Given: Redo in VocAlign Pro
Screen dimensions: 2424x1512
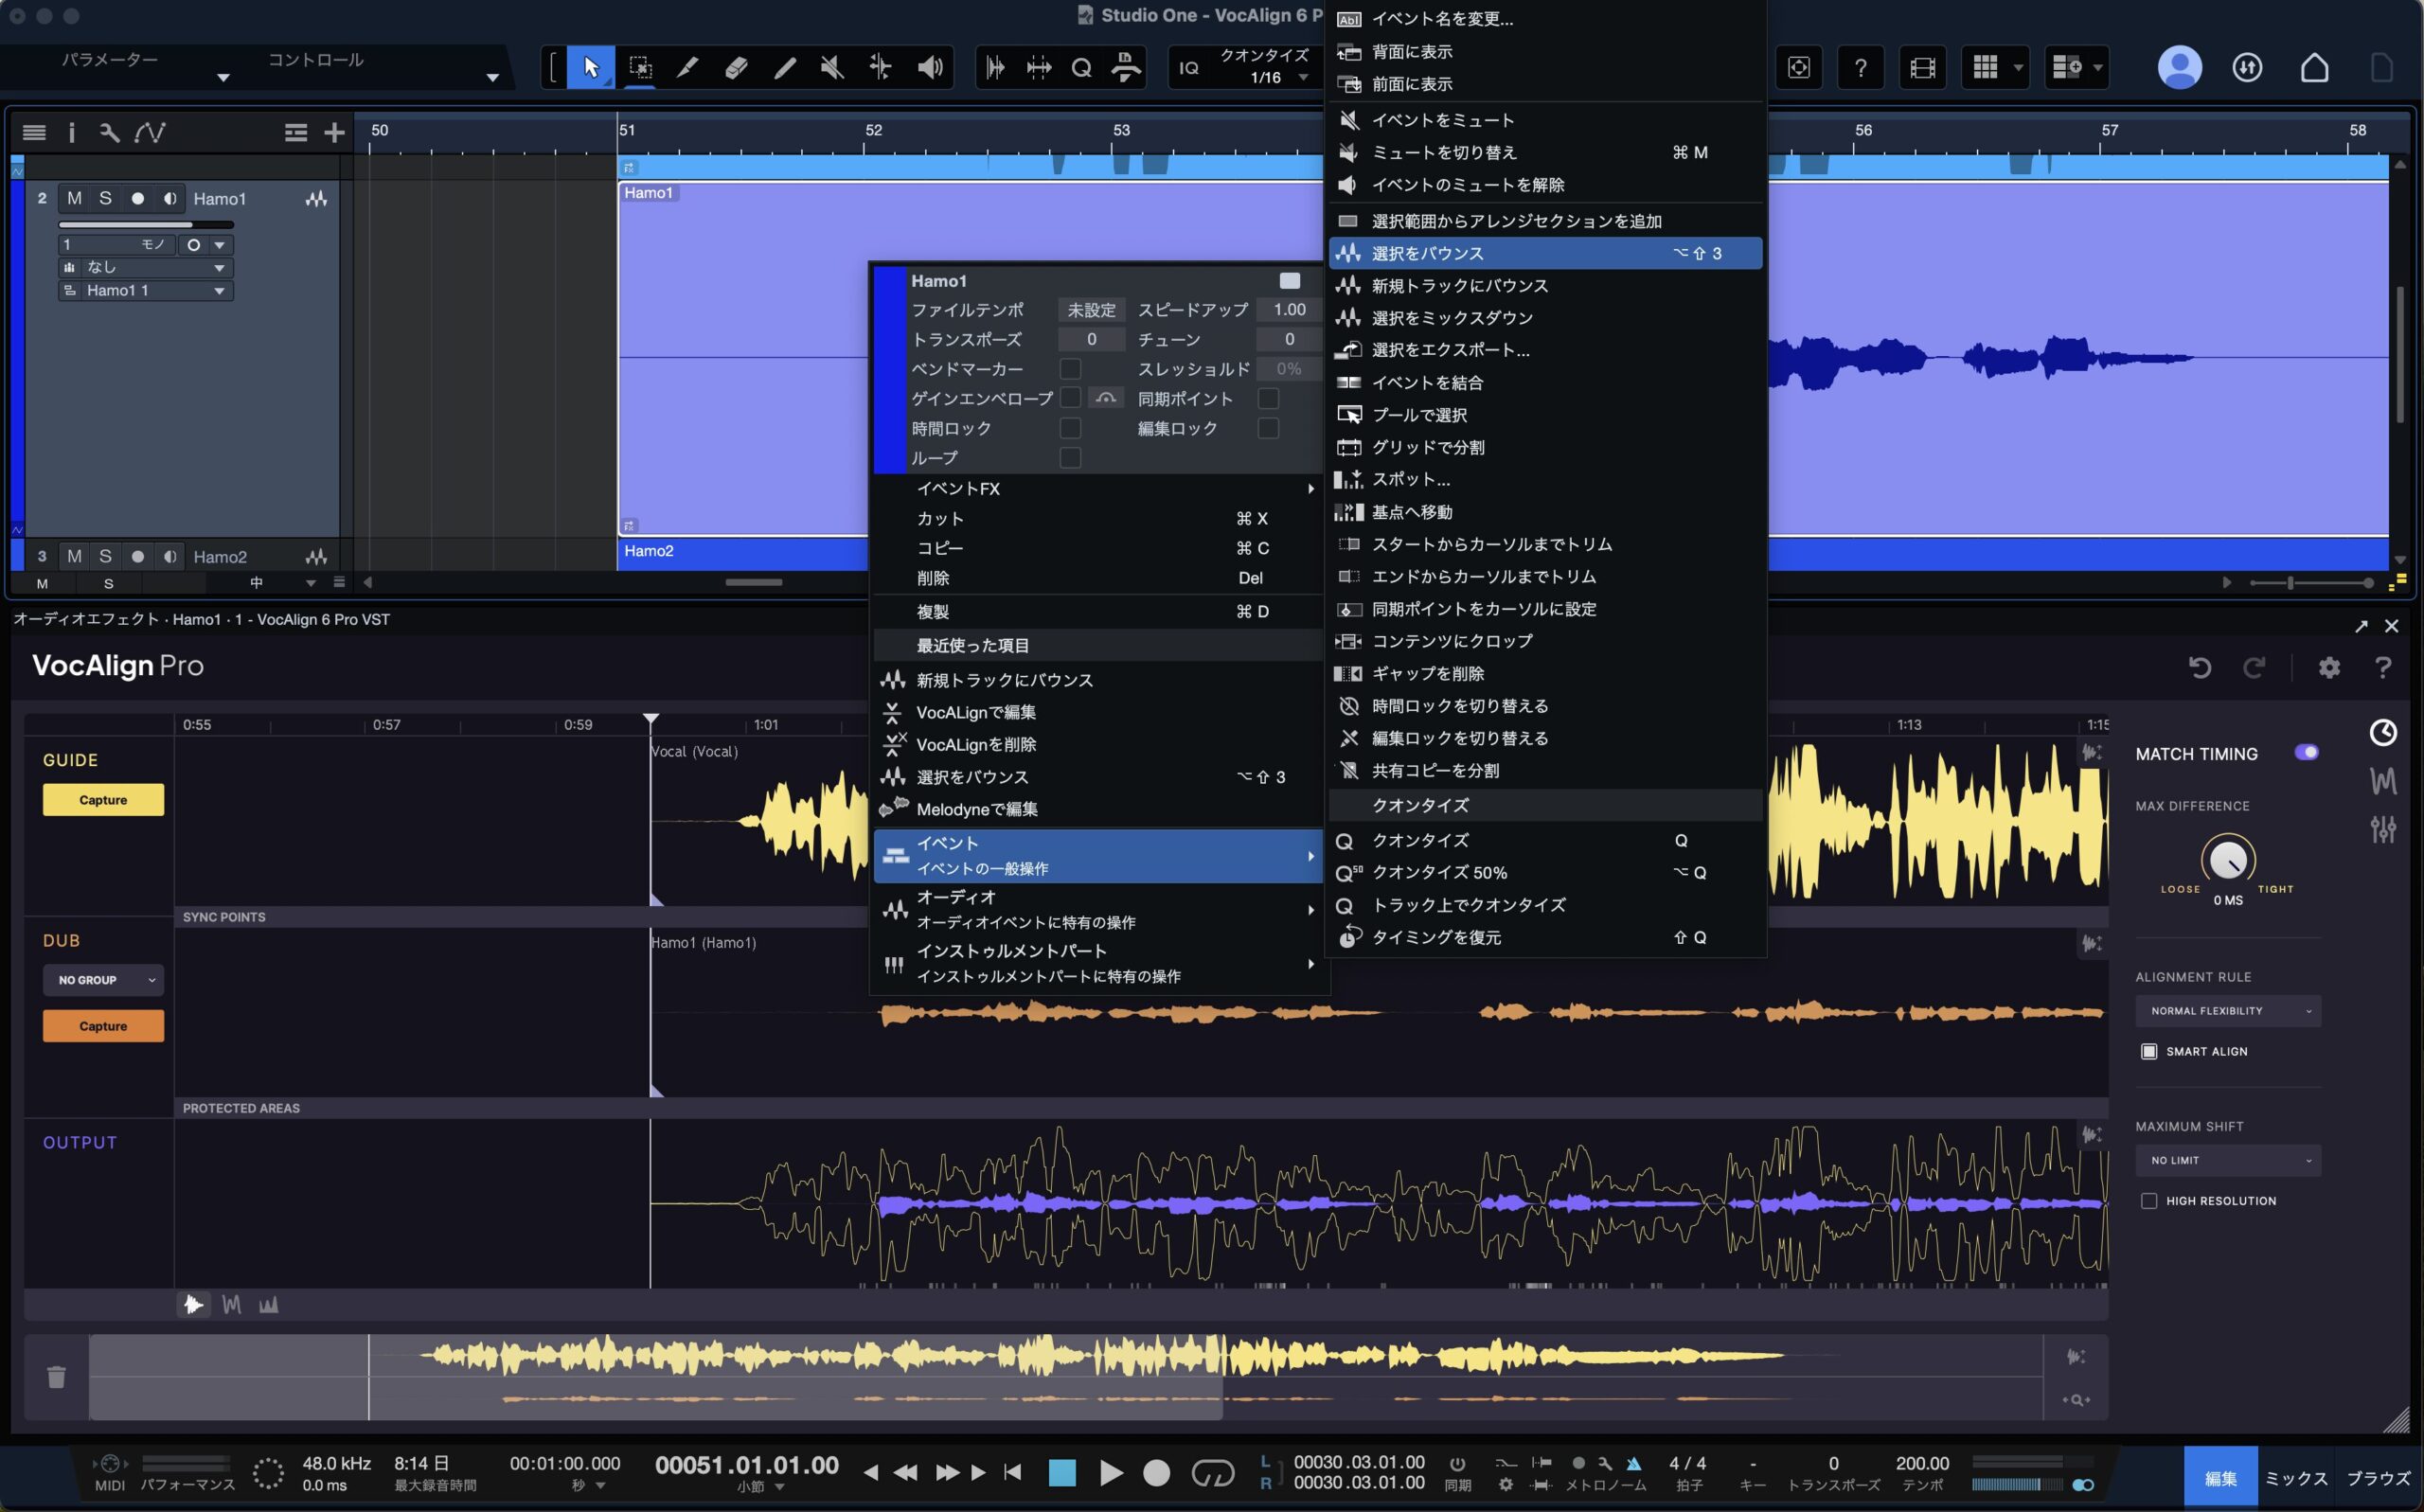Looking at the screenshot, I should pos(2253,667).
